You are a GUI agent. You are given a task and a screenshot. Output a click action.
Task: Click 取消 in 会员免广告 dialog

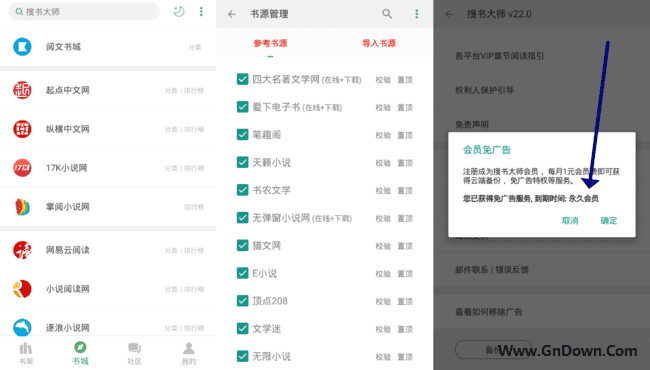570,220
